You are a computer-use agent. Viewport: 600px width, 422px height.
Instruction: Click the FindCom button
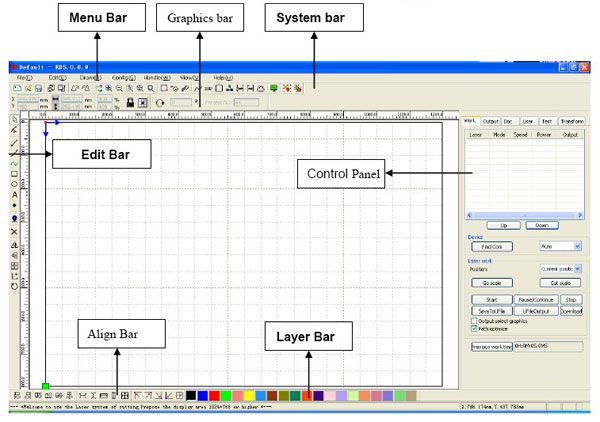tap(492, 247)
